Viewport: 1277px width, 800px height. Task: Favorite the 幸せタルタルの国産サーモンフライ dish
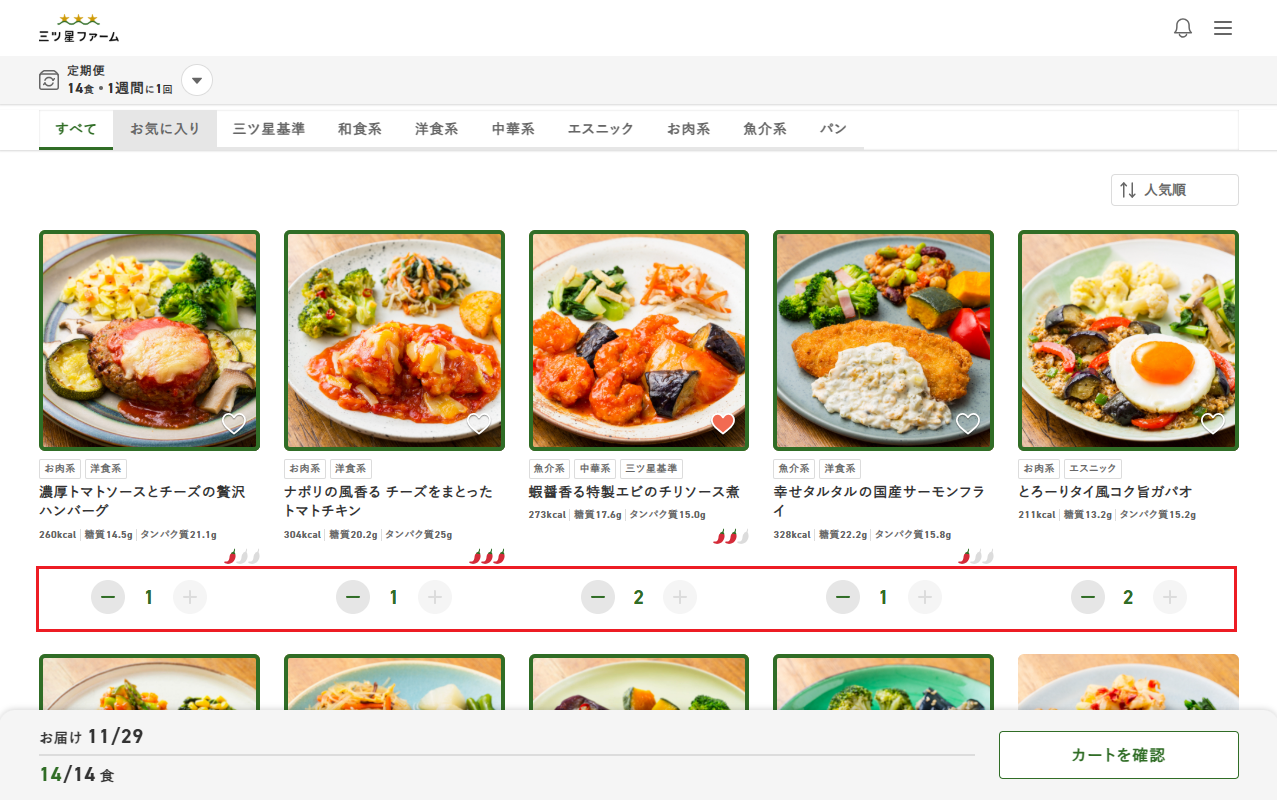tap(968, 424)
